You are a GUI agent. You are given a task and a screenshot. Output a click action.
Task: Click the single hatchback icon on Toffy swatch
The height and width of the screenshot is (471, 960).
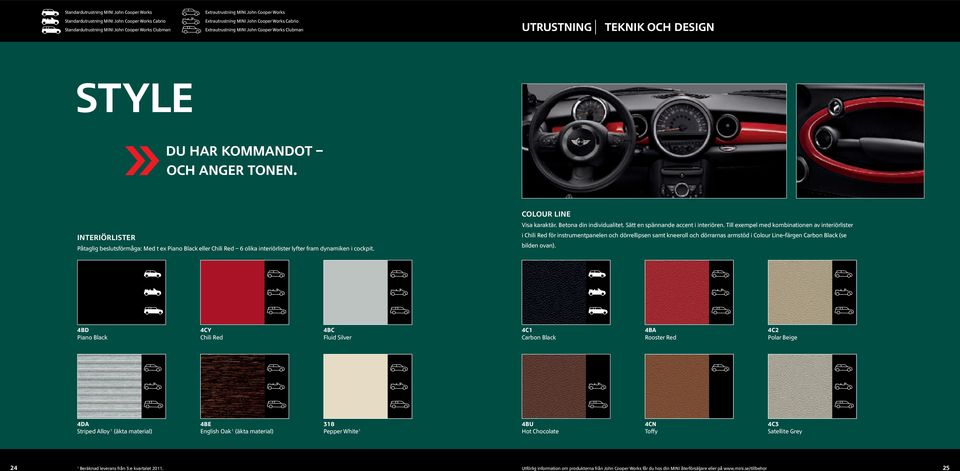click(x=720, y=367)
